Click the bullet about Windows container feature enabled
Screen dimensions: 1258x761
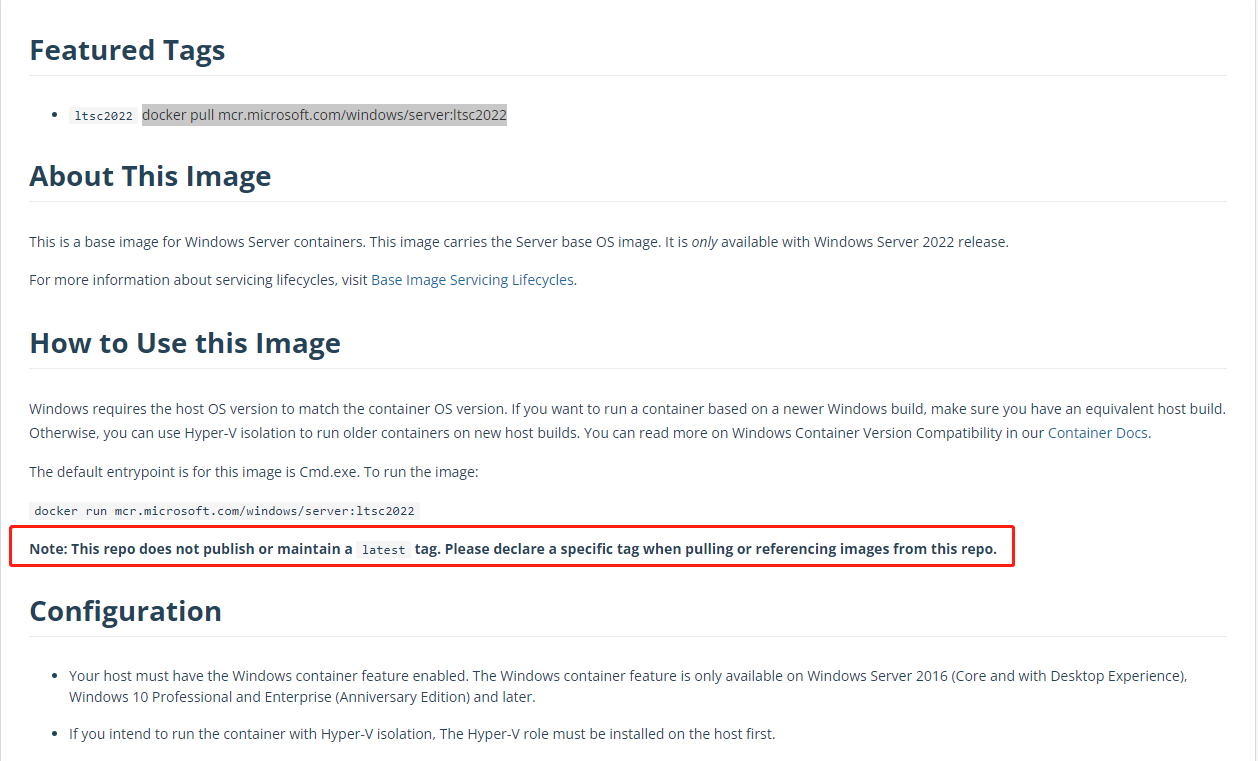628,686
